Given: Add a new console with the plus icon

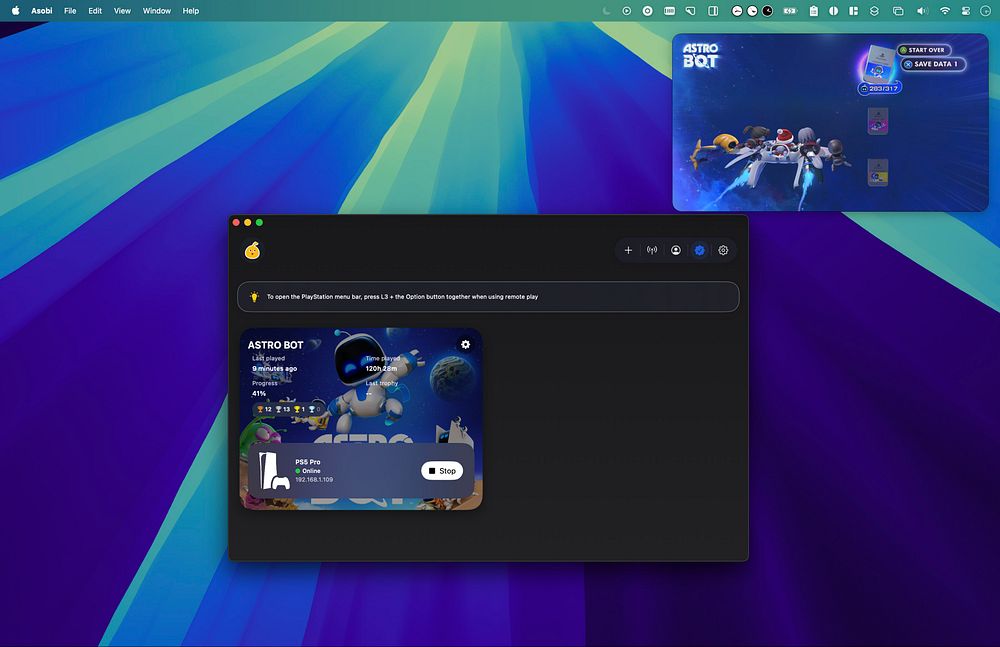Looking at the screenshot, I should (x=628, y=250).
